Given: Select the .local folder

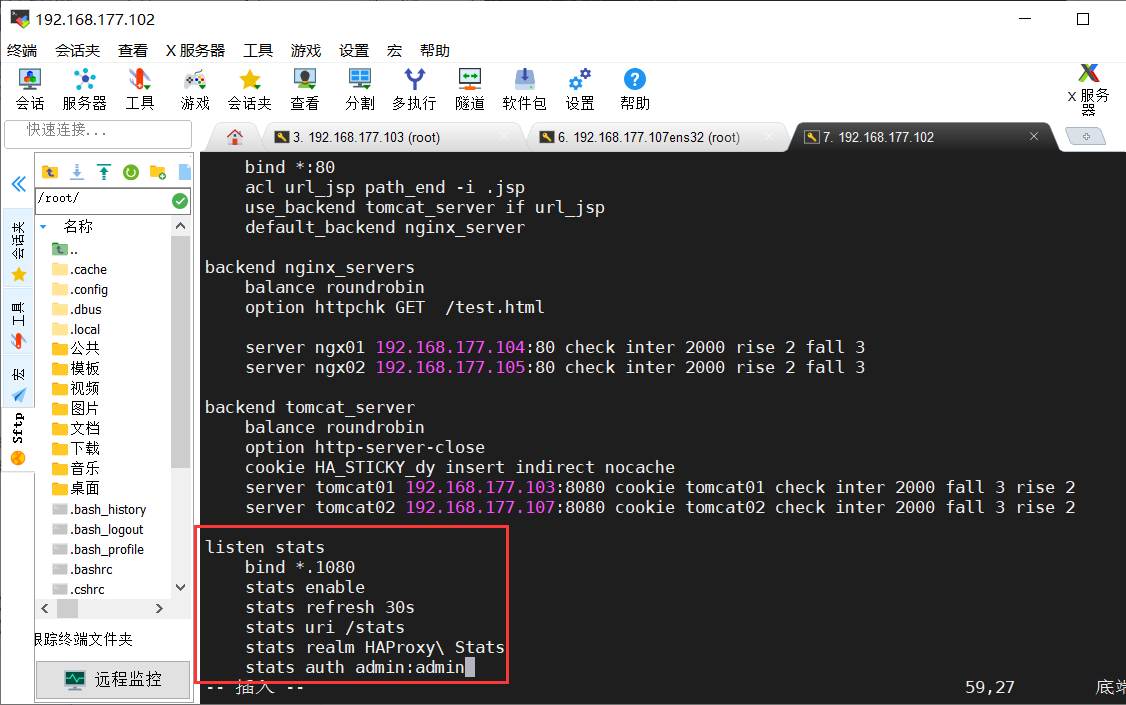Looking at the screenshot, I should (76, 330).
